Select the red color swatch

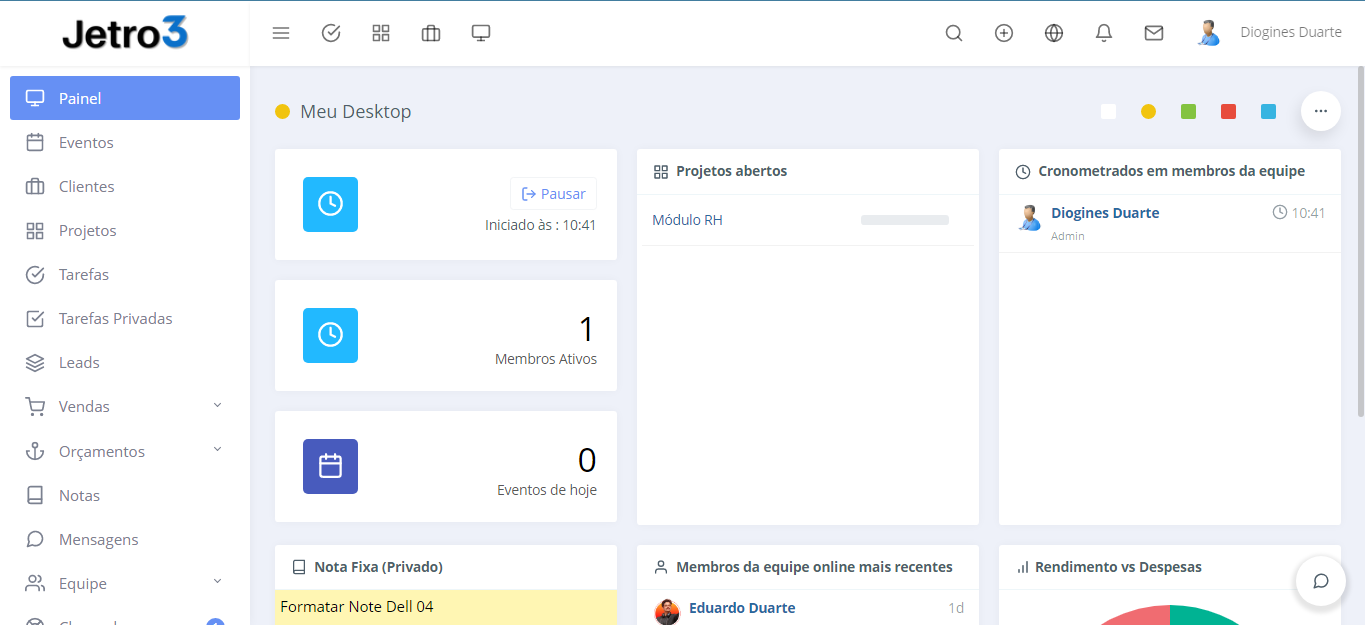pos(1228,112)
